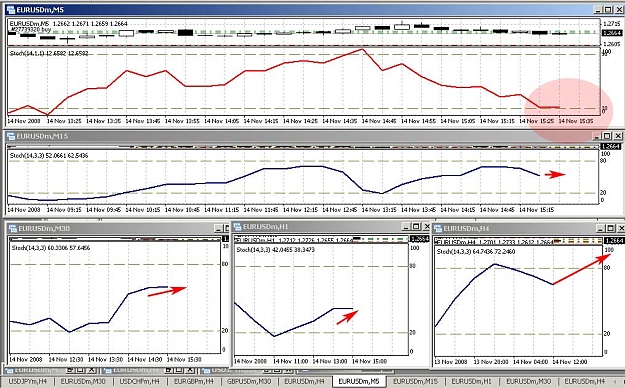
Task: Switch to the EURUSDm,H1 chart tab
Action: (472, 382)
